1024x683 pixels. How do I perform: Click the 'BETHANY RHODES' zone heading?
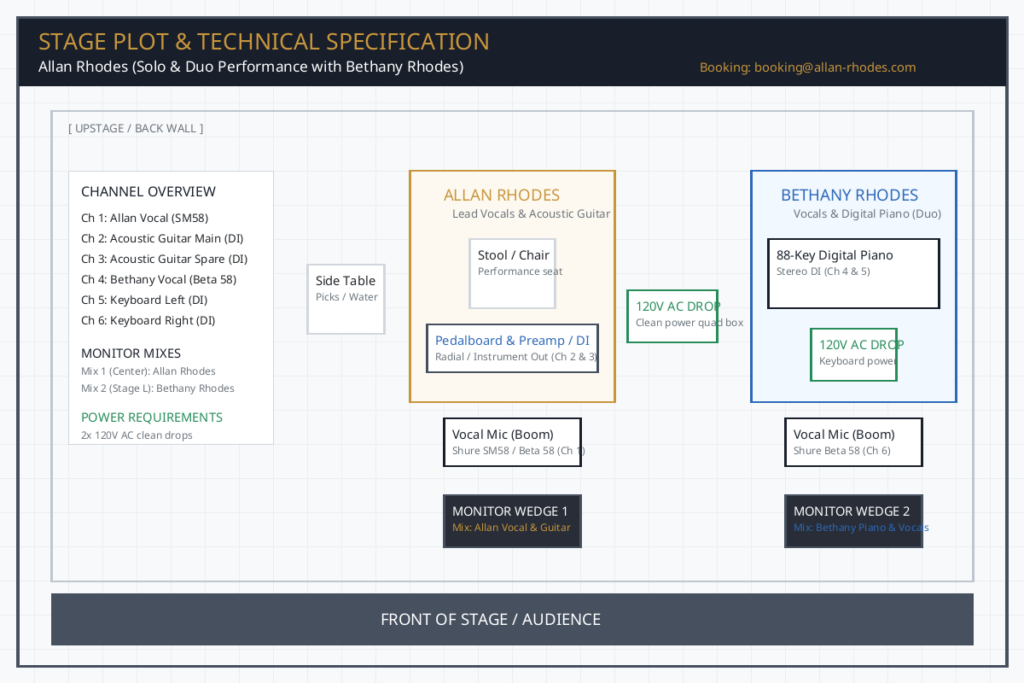pyautogui.click(x=850, y=195)
